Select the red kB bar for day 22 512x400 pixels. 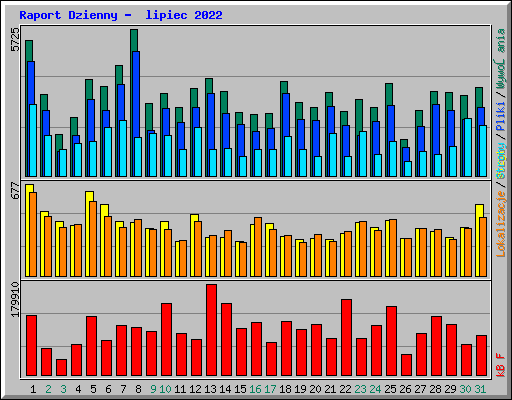coord(346,337)
